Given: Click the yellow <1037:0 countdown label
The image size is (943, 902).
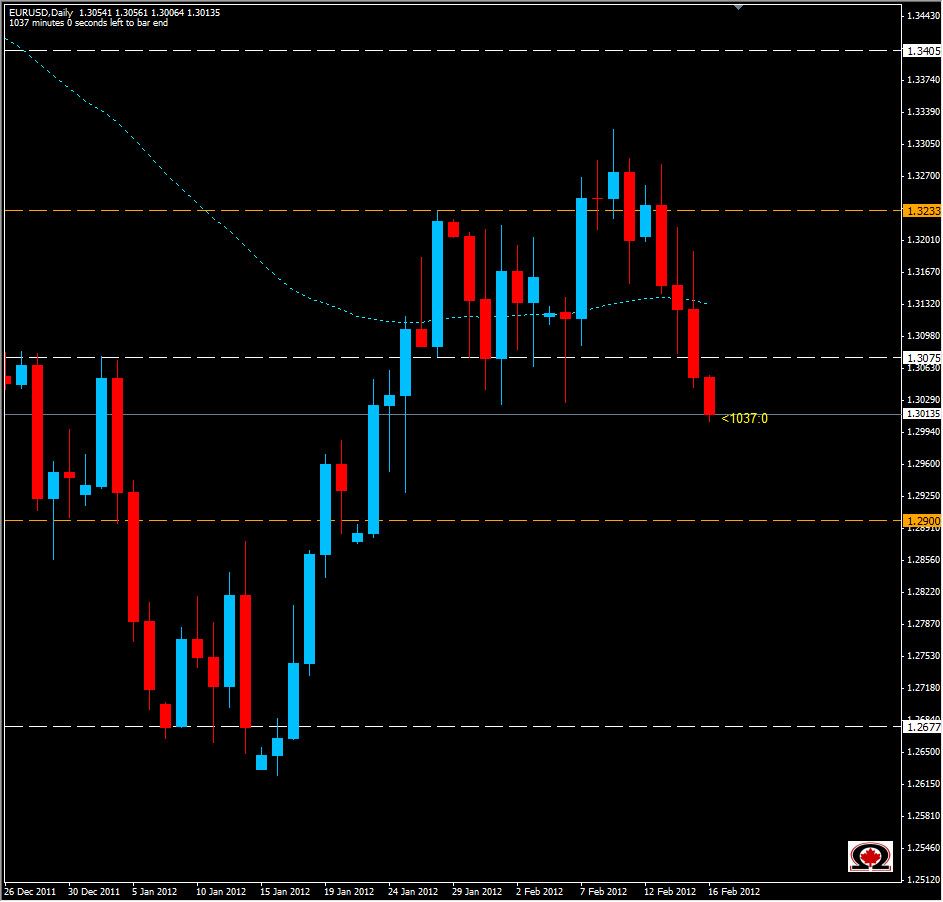Looking at the screenshot, I should [746, 417].
